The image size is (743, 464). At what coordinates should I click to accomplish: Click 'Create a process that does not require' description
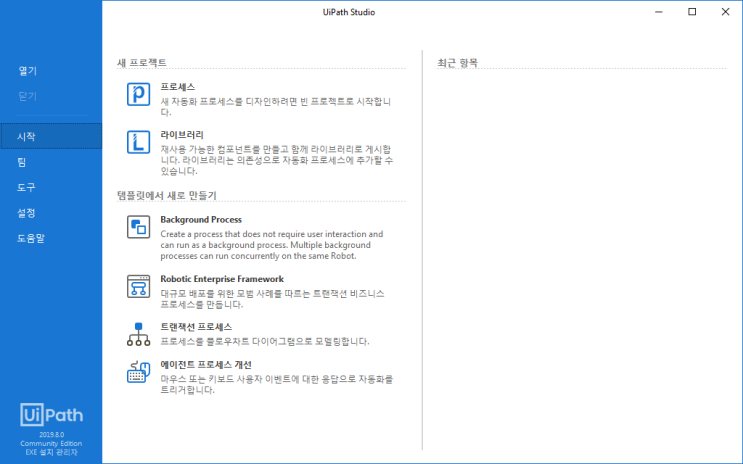(x=272, y=245)
